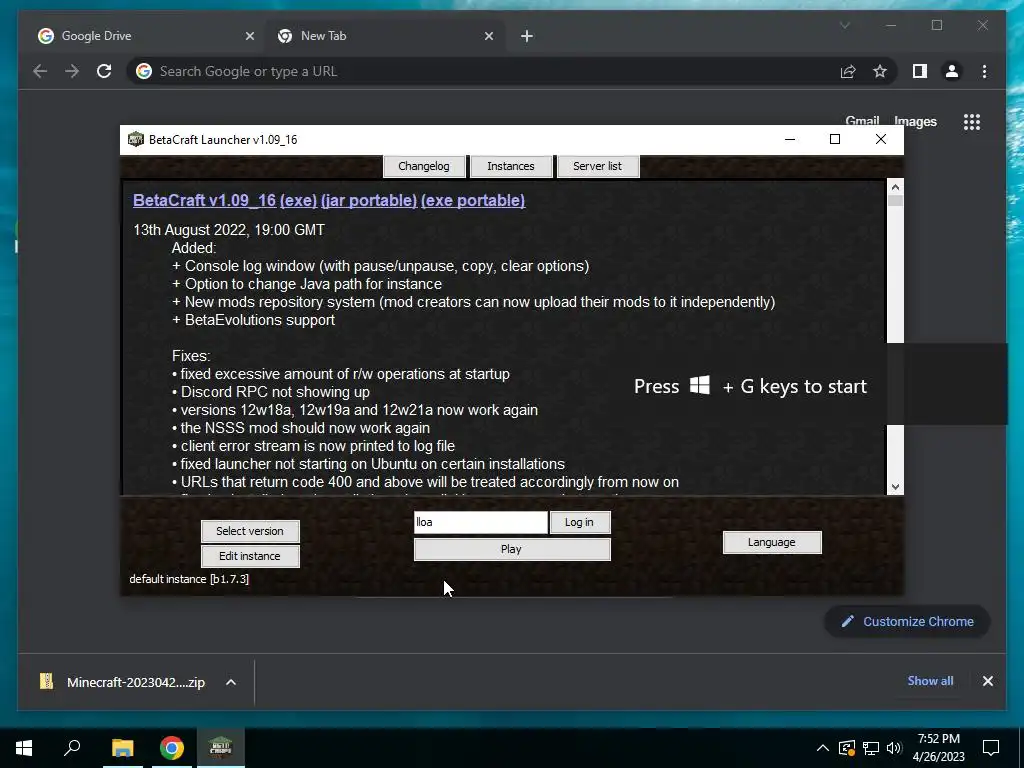Click the BetaCraft taskbar icon
This screenshot has width=1024, height=768.
pos(221,748)
